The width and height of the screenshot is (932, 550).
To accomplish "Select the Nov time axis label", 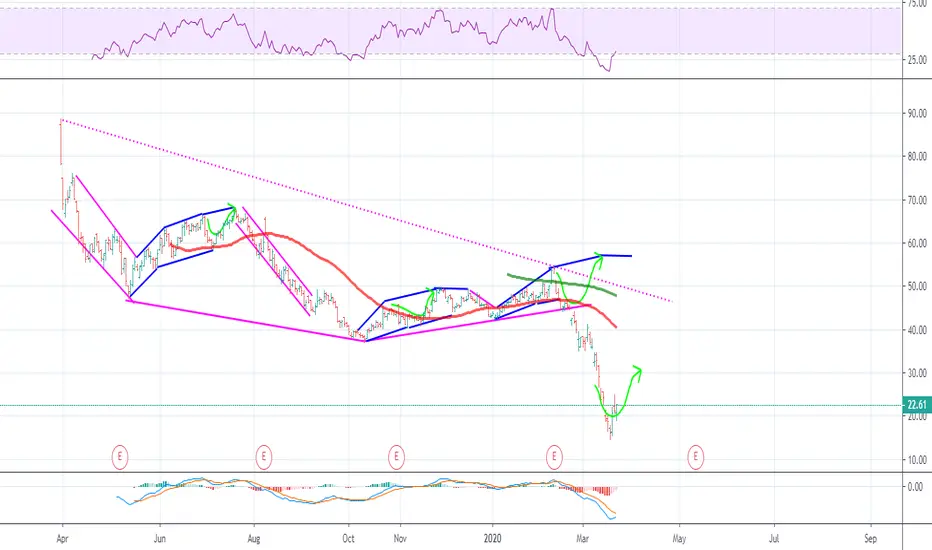I will (400, 539).
